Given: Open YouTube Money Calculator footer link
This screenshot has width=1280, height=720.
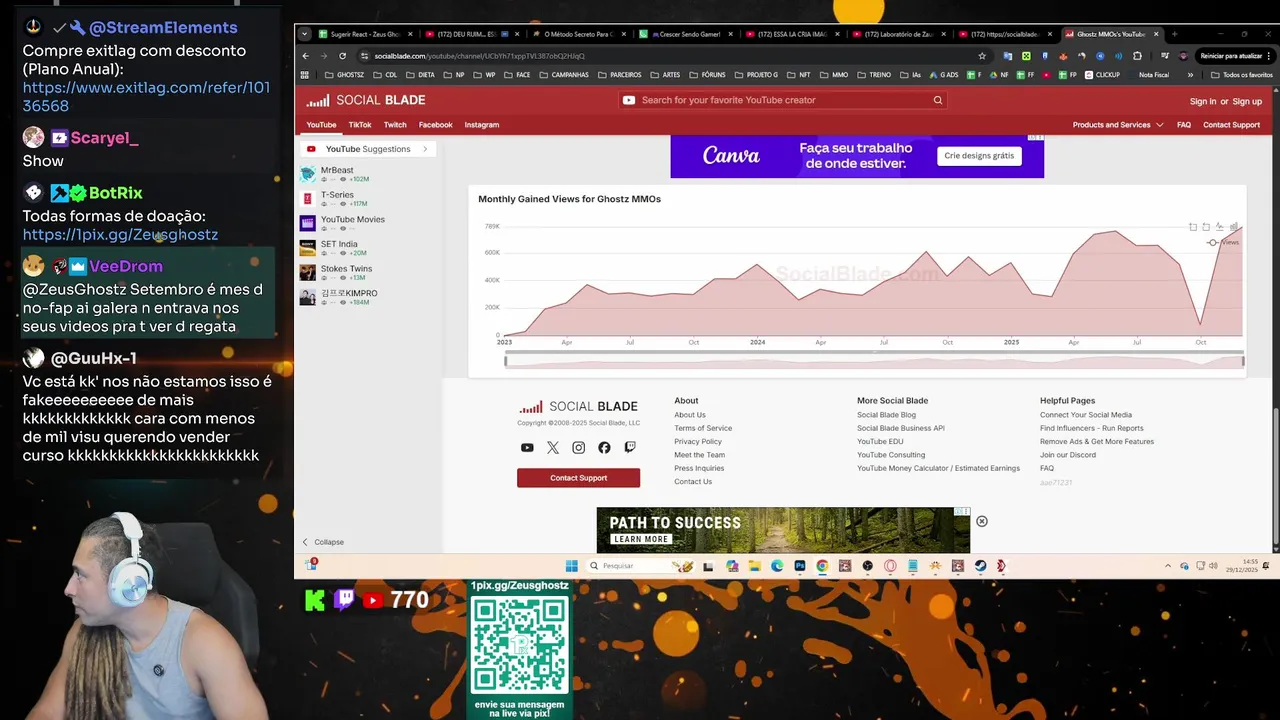Looking at the screenshot, I should (938, 468).
